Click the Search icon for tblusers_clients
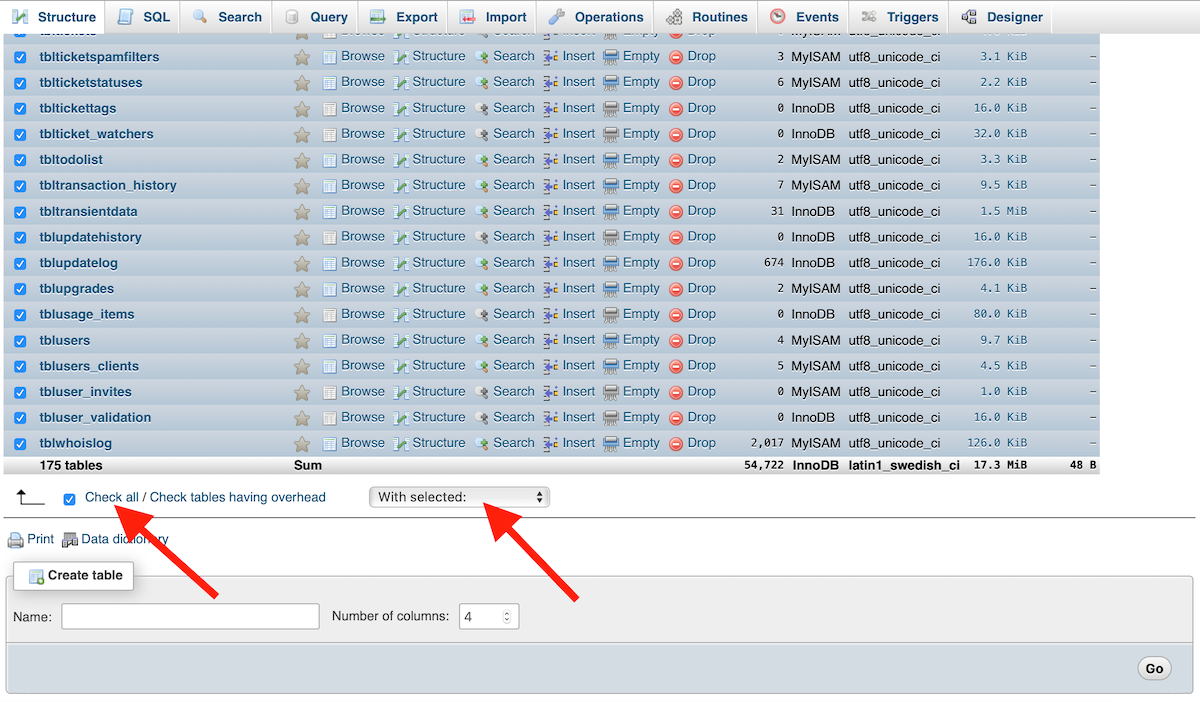Viewport: 1200px width, 702px height. 482,367
